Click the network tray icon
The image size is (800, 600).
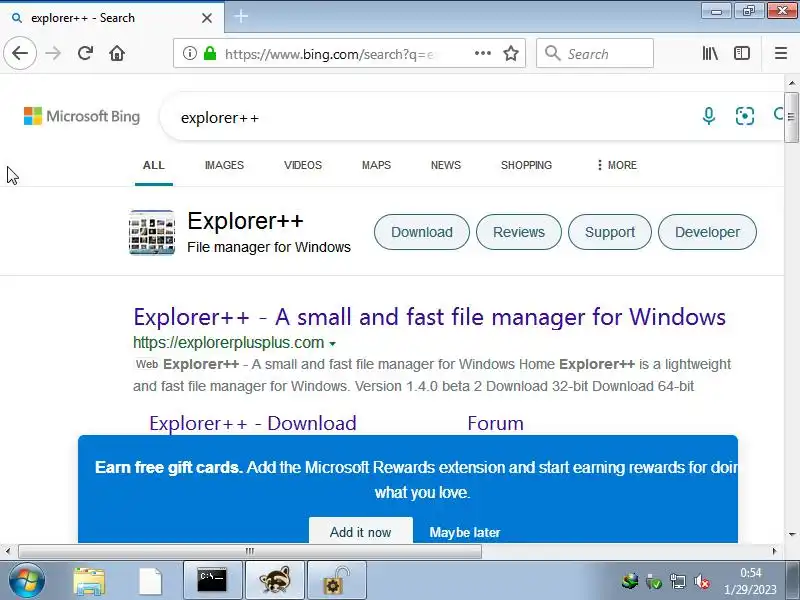[x=678, y=582]
